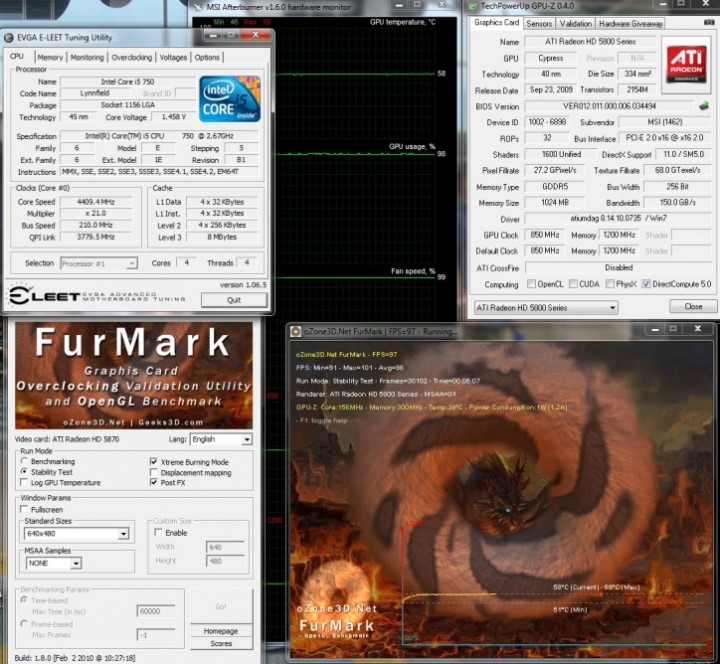The image size is (720, 664).
Task: Click the FurMark banner image
Action: (134, 376)
